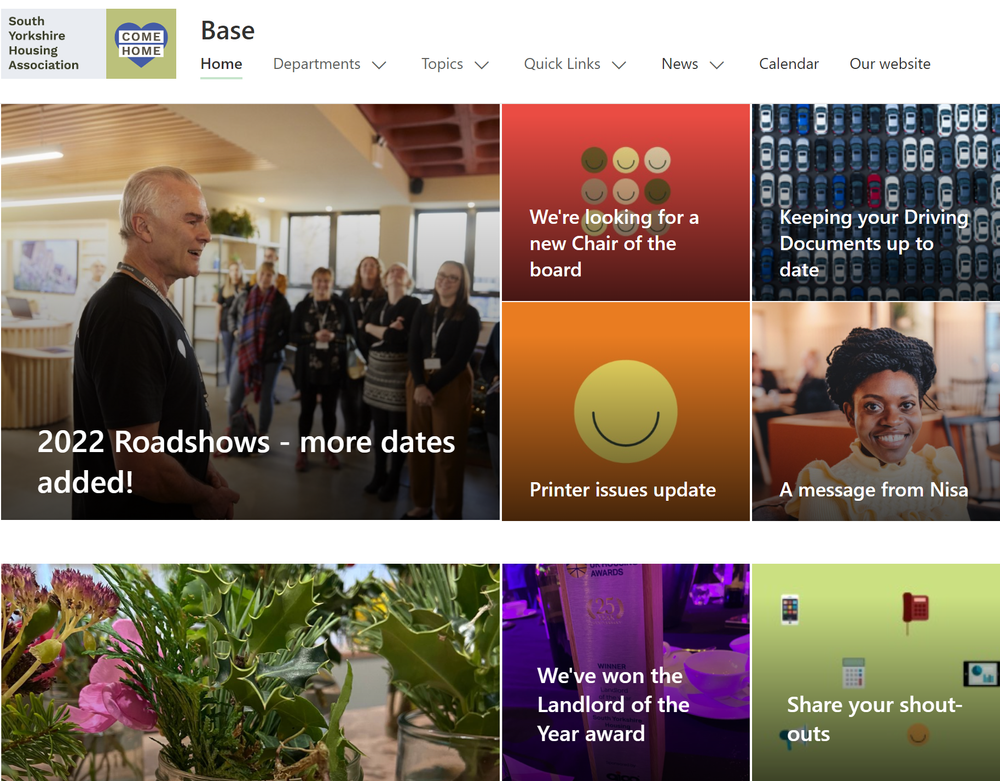Select the Home navigation tab

pyautogui.click(x=221, y=64)
